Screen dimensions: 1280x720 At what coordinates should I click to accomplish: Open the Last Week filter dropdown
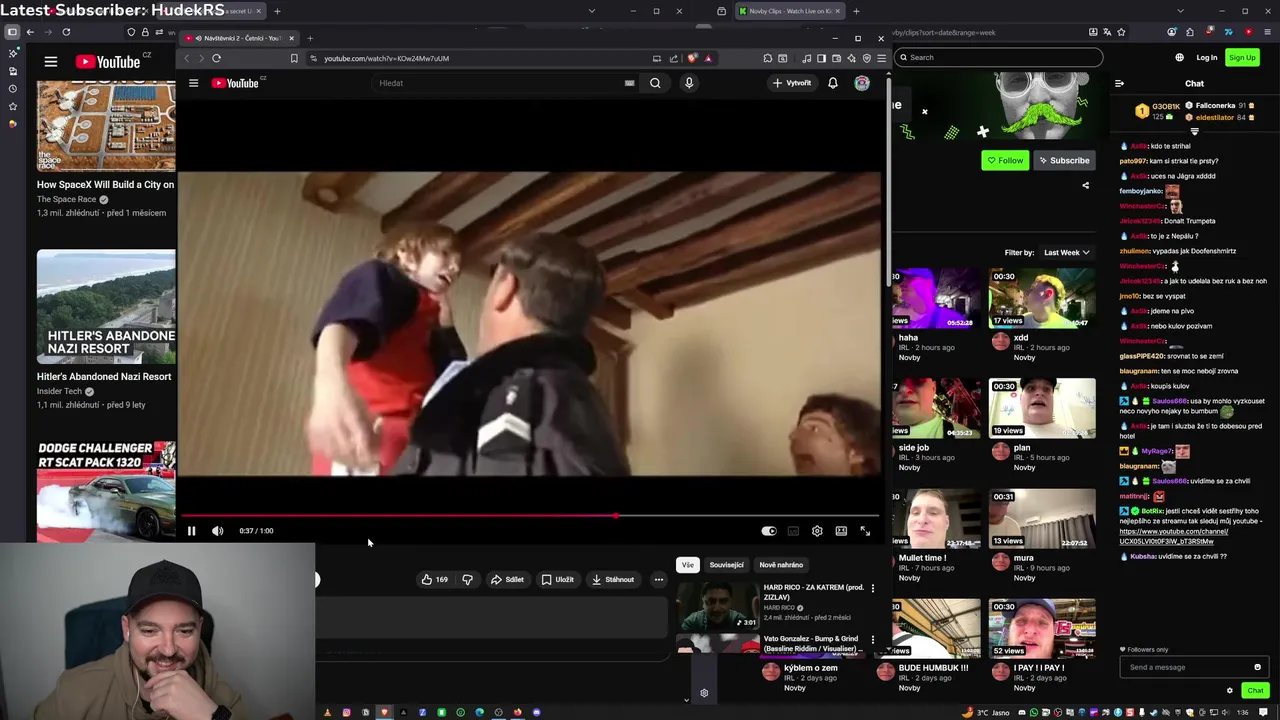click(1066, 253)
